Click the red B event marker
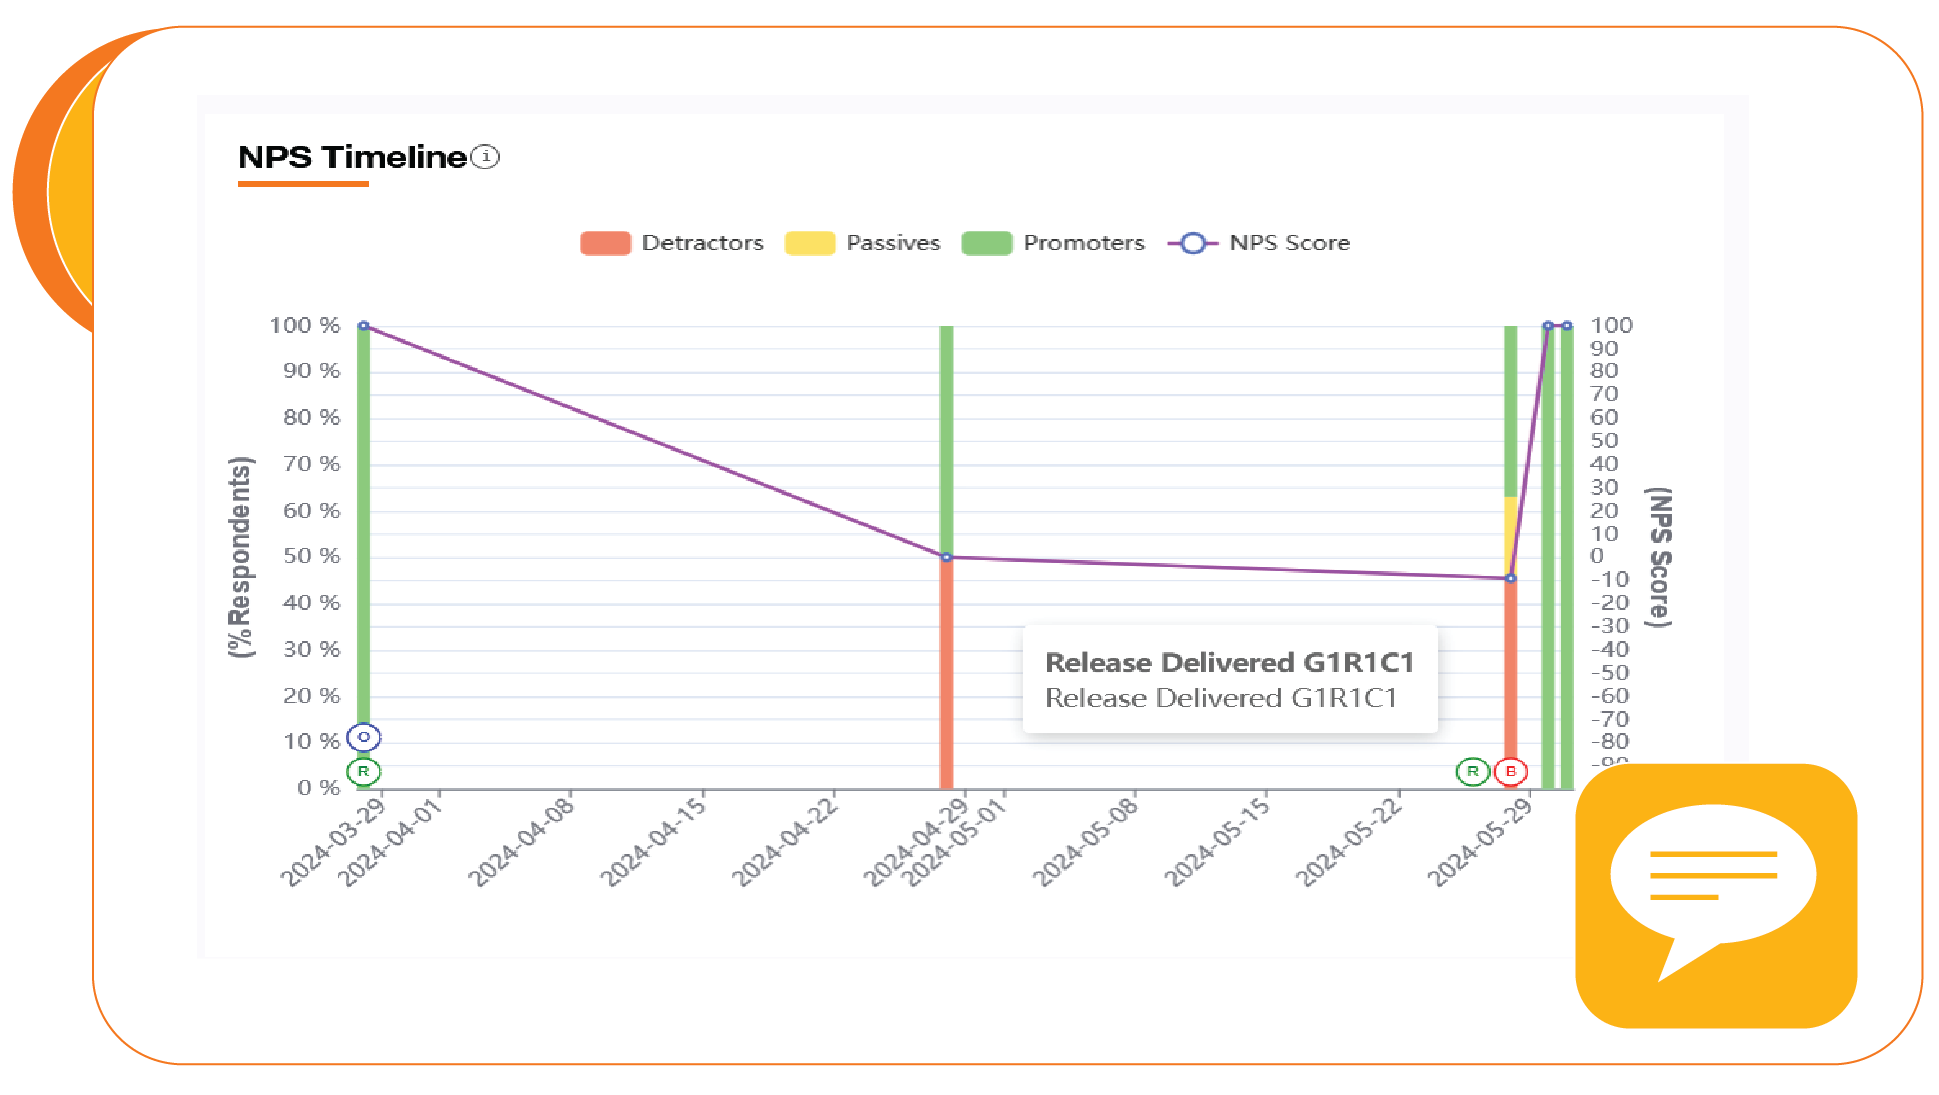The image size is (1939, 1095). 1511,772
